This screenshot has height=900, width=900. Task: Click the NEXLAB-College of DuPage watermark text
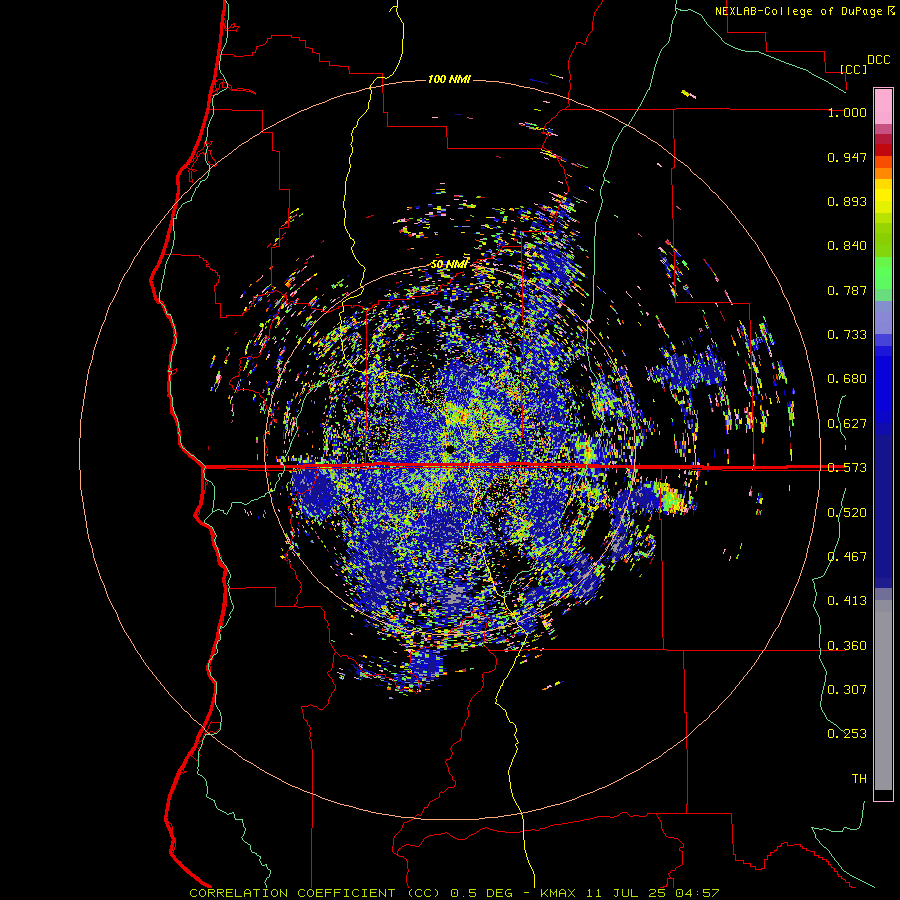coord(798,11)
